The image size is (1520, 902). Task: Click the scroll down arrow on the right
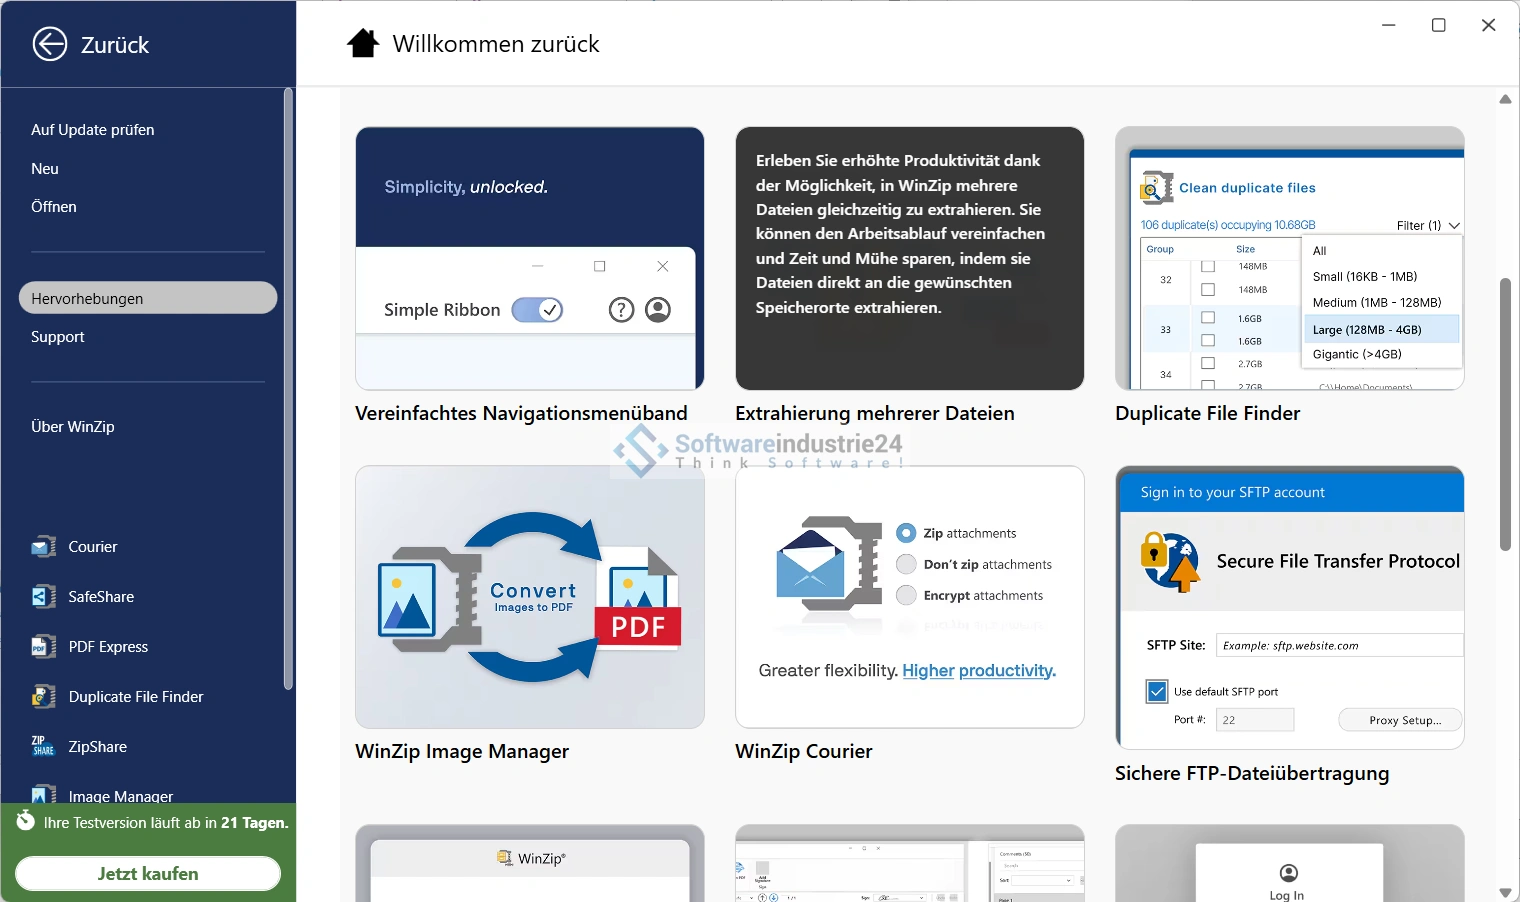(x=1505, y=891)
